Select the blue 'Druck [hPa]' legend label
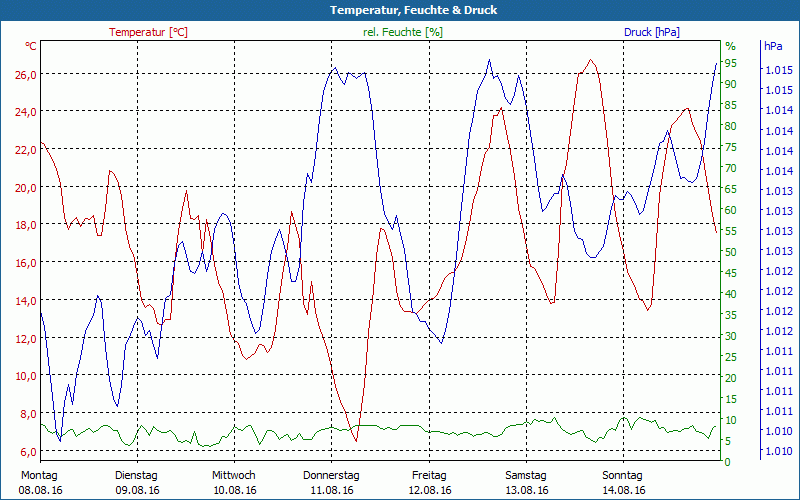This screenshot has width=800, height=500. pyautogui.click(x=651, y=32)
